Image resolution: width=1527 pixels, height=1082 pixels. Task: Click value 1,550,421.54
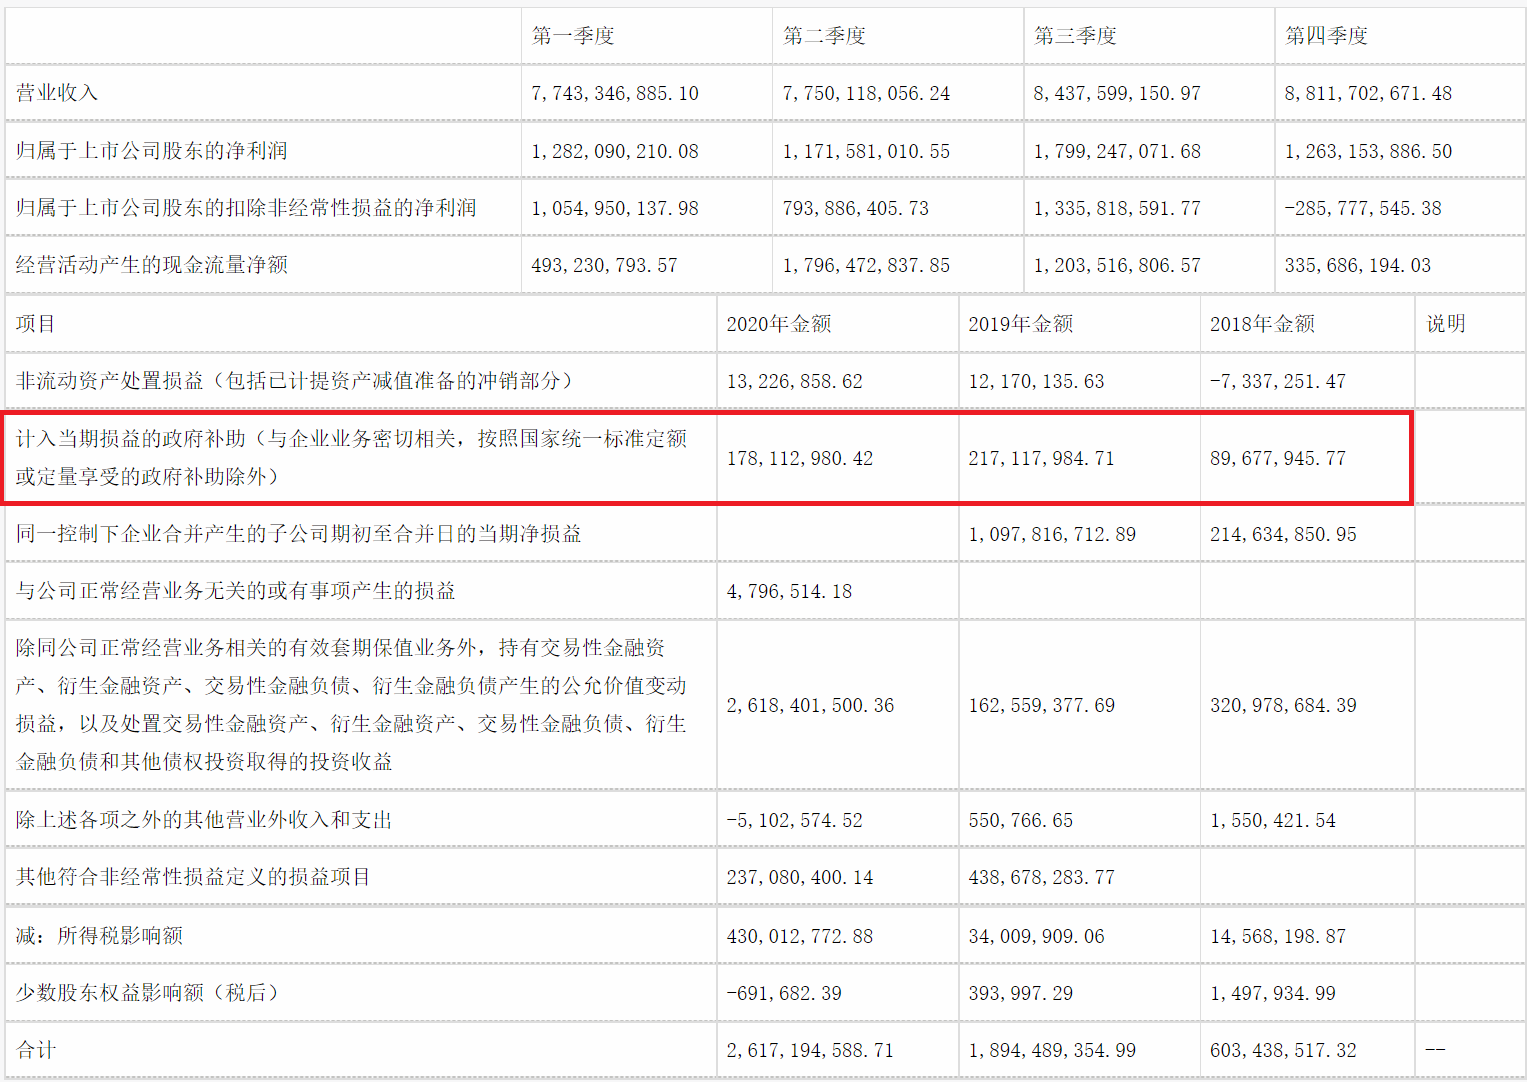point(1273,820)
